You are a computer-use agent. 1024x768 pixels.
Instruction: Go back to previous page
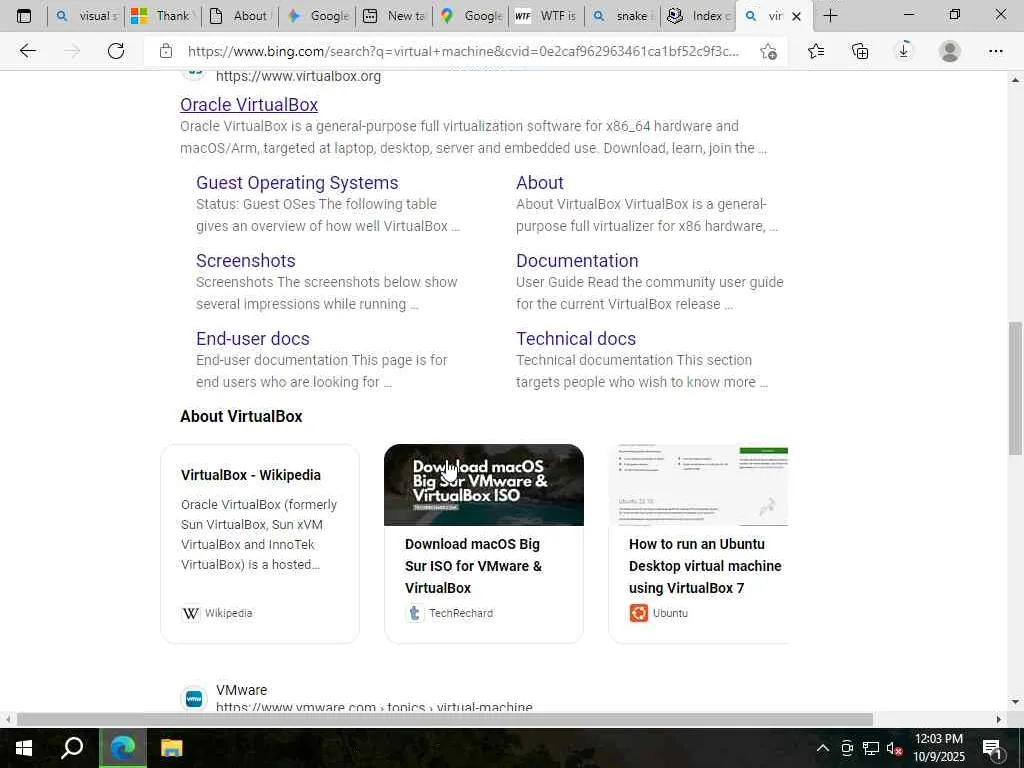(x=27, y=51)
